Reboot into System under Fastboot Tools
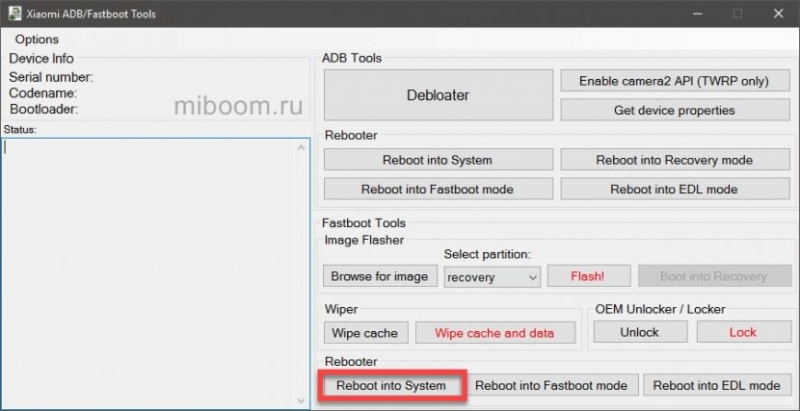The image size is (800, 411). tap(391, 385)
